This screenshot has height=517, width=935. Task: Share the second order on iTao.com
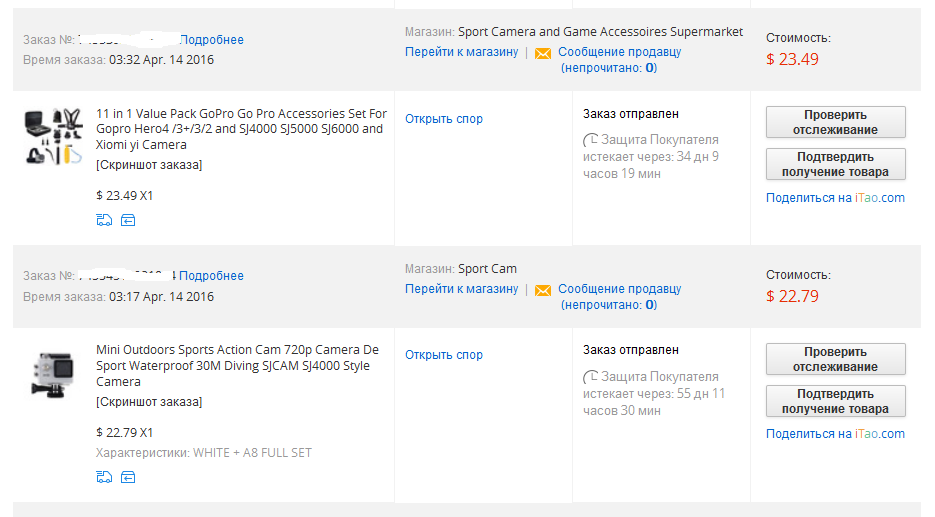coord(835,434)
